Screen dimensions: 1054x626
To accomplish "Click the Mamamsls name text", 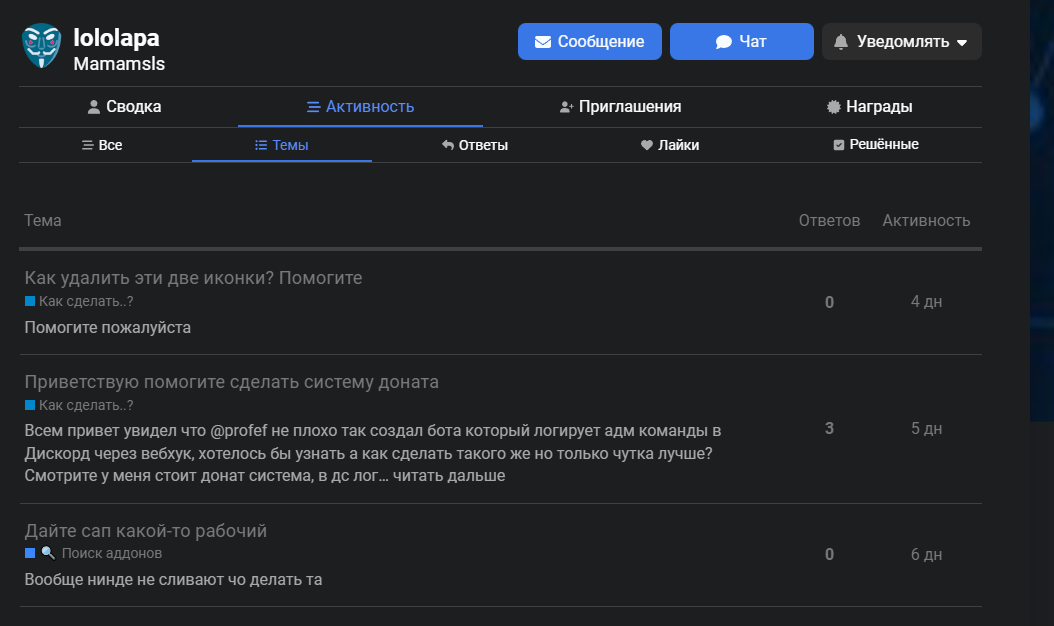I will pyautogui.click(x=119, y=64).
